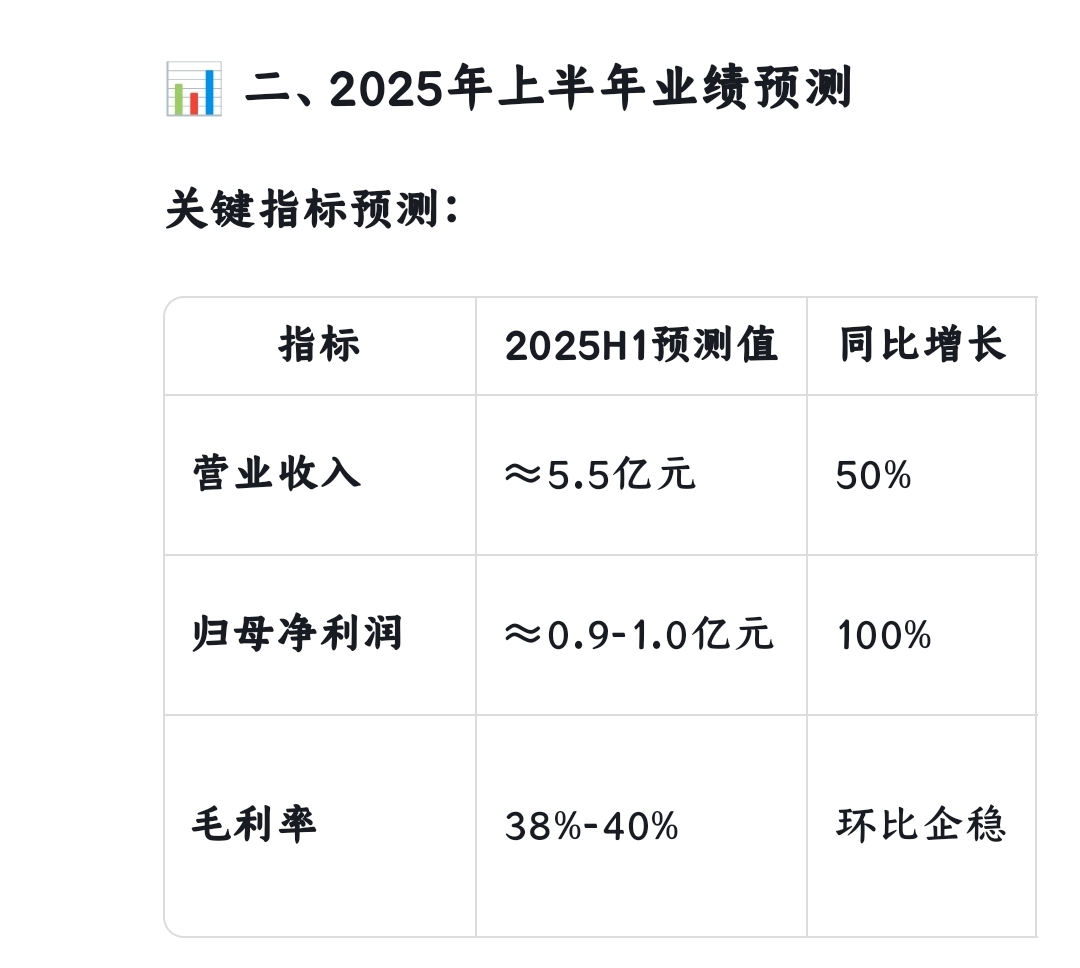Click the 二、 section number in heading
1080x968 pixels.
click(284, 90)
